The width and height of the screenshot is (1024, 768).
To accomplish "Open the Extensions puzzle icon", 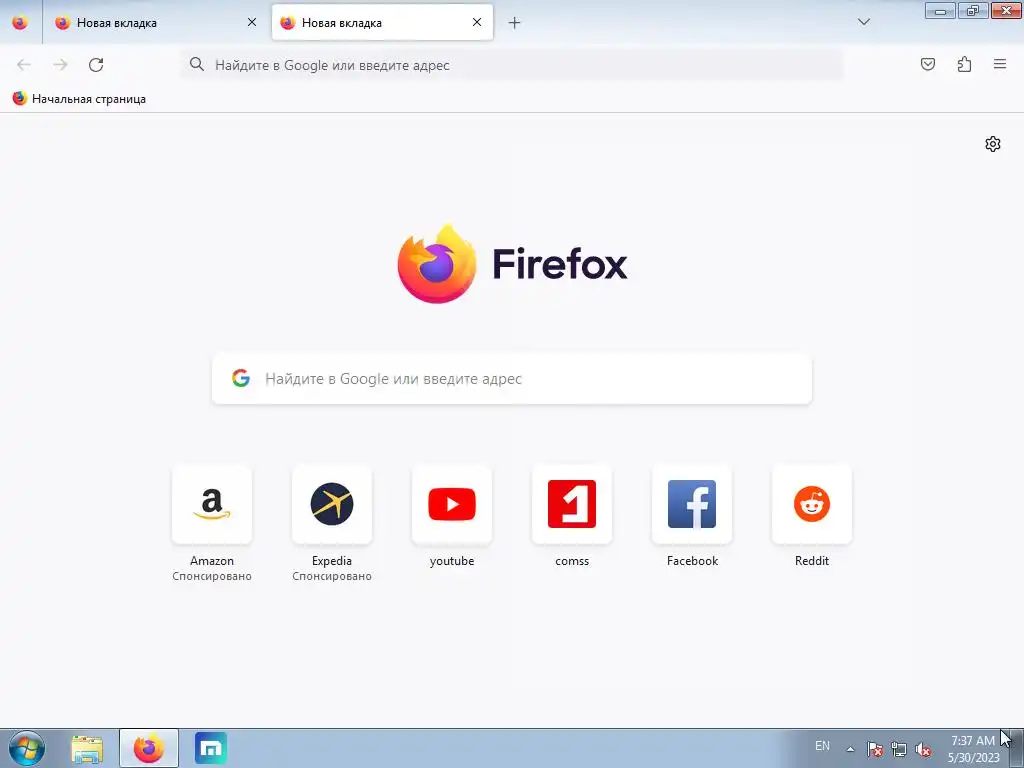I will tap(964, 64).
